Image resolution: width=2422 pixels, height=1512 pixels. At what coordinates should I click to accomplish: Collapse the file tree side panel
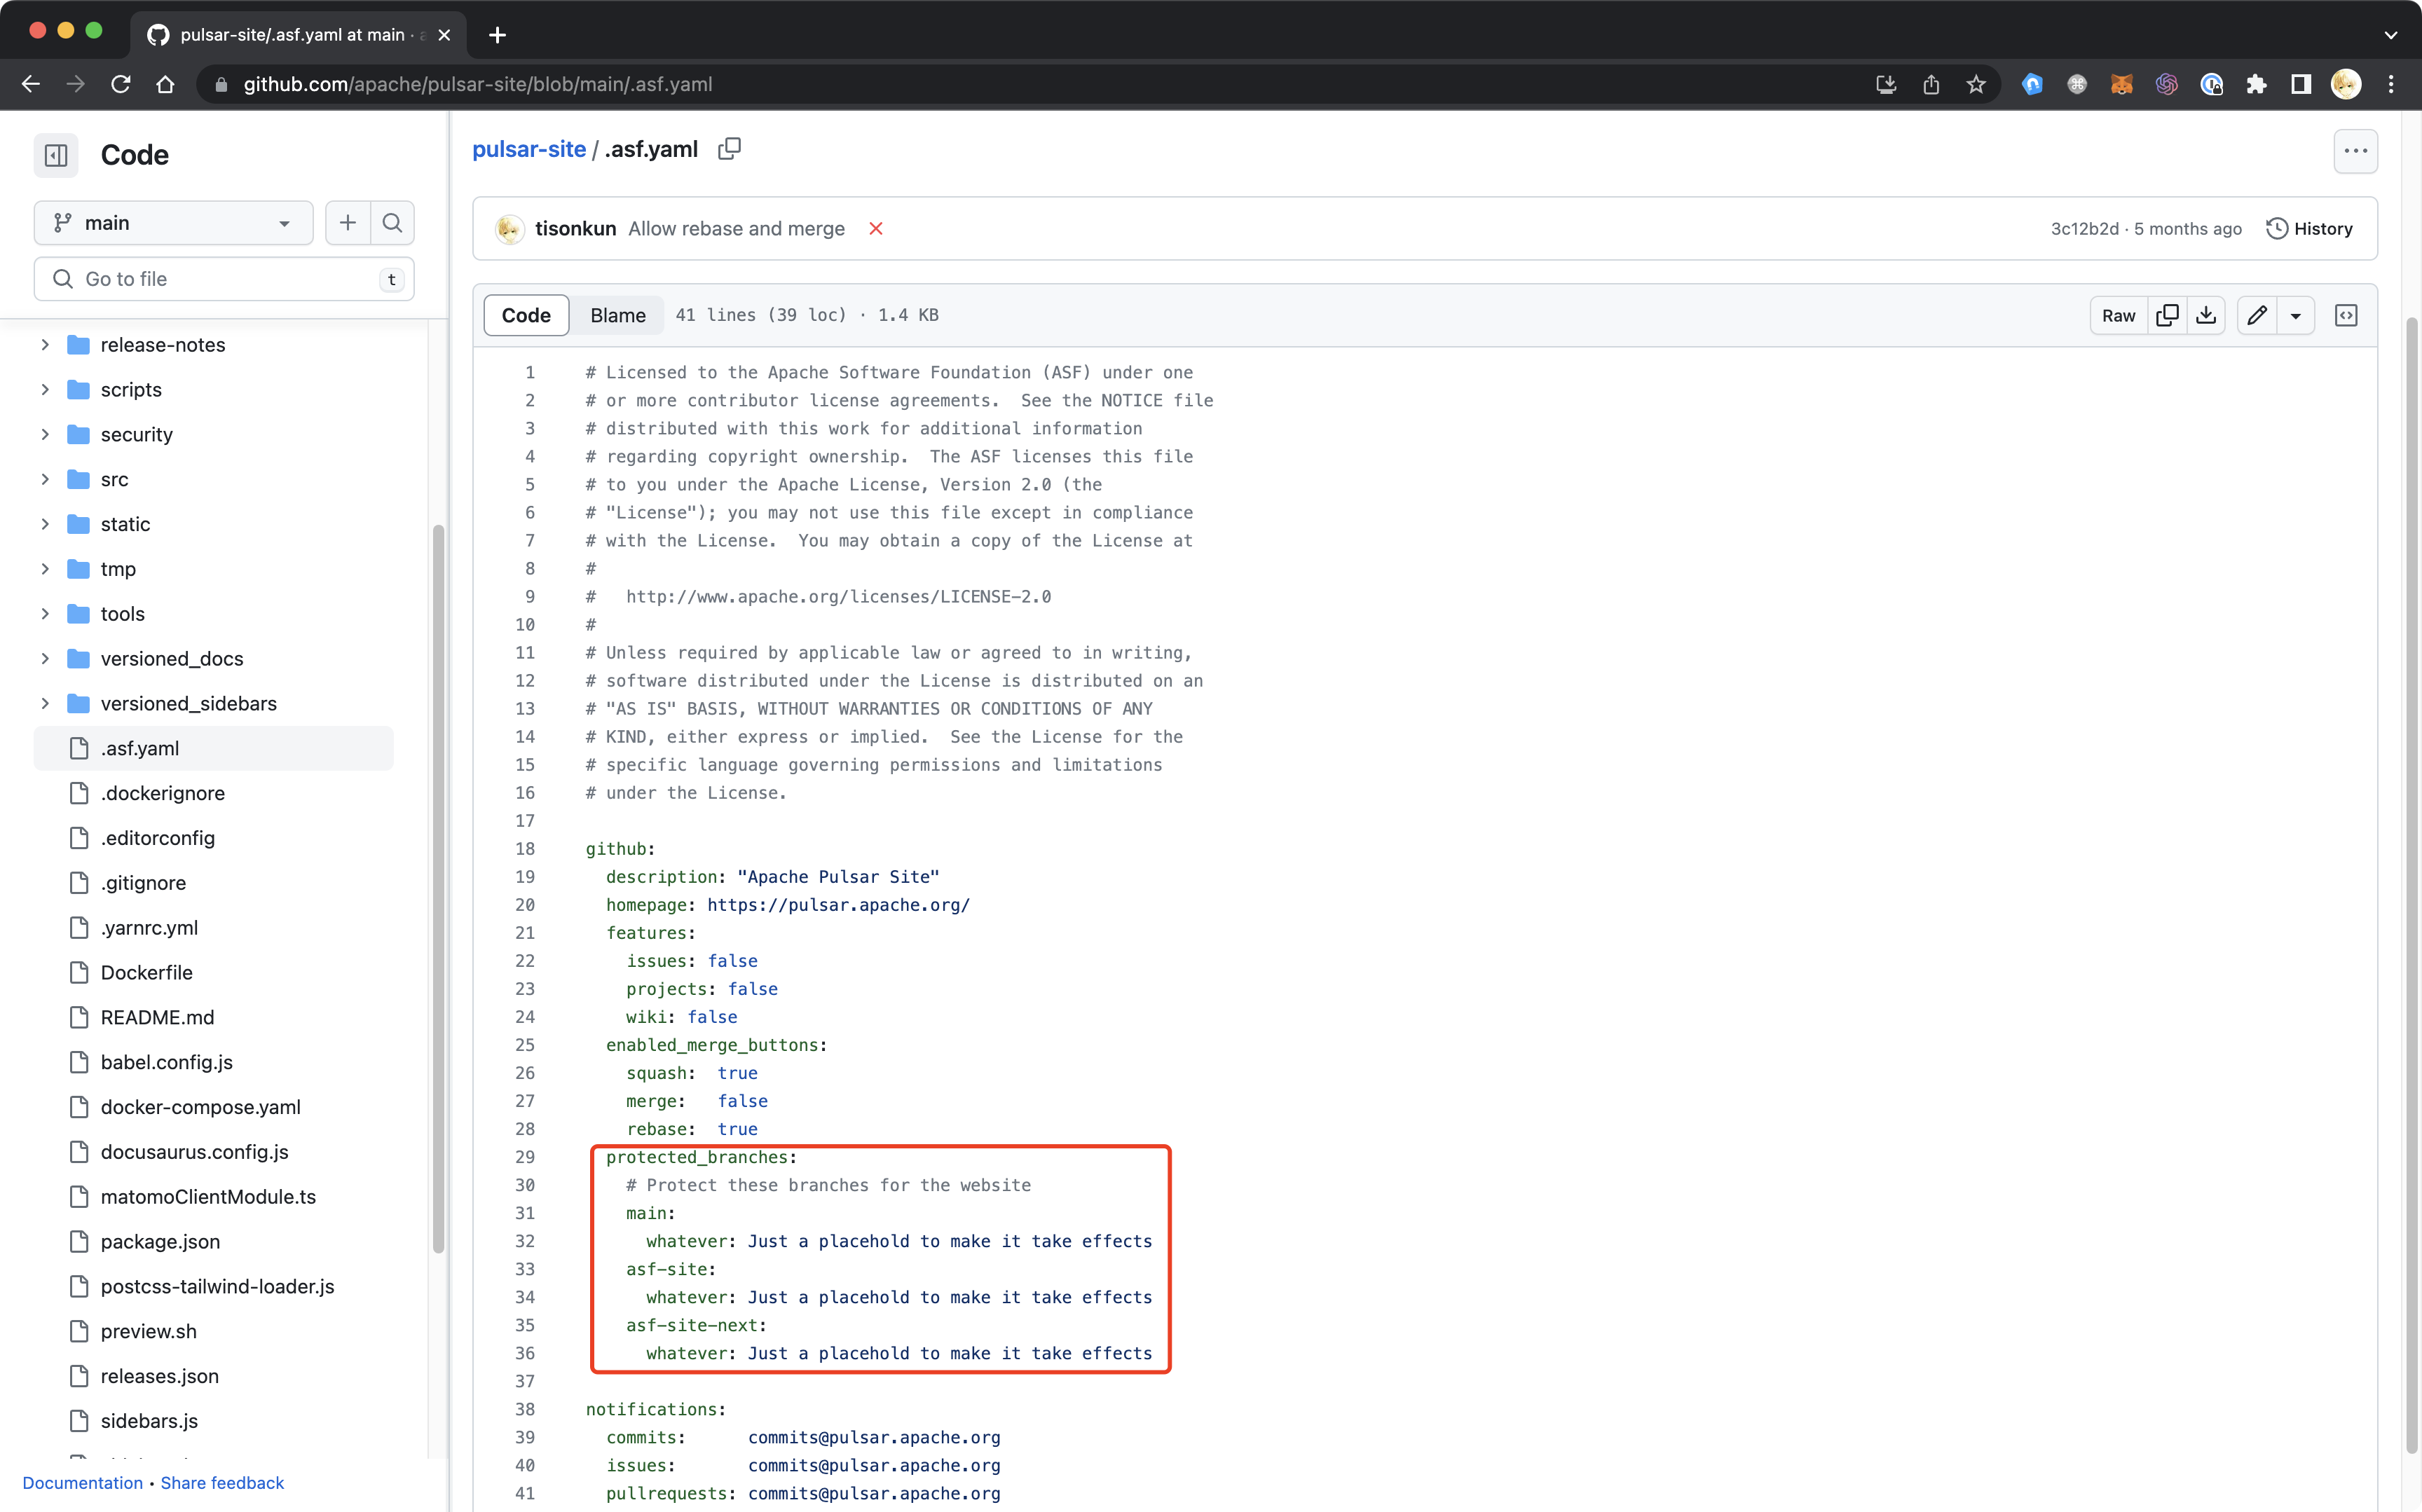(x=56, y=155)
